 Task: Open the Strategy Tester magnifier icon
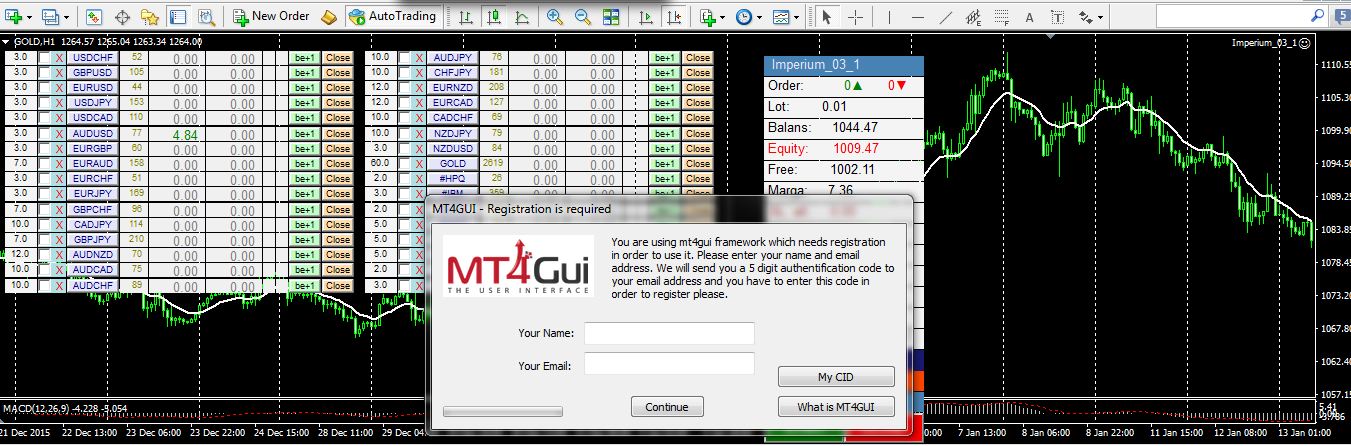point(206,17)
